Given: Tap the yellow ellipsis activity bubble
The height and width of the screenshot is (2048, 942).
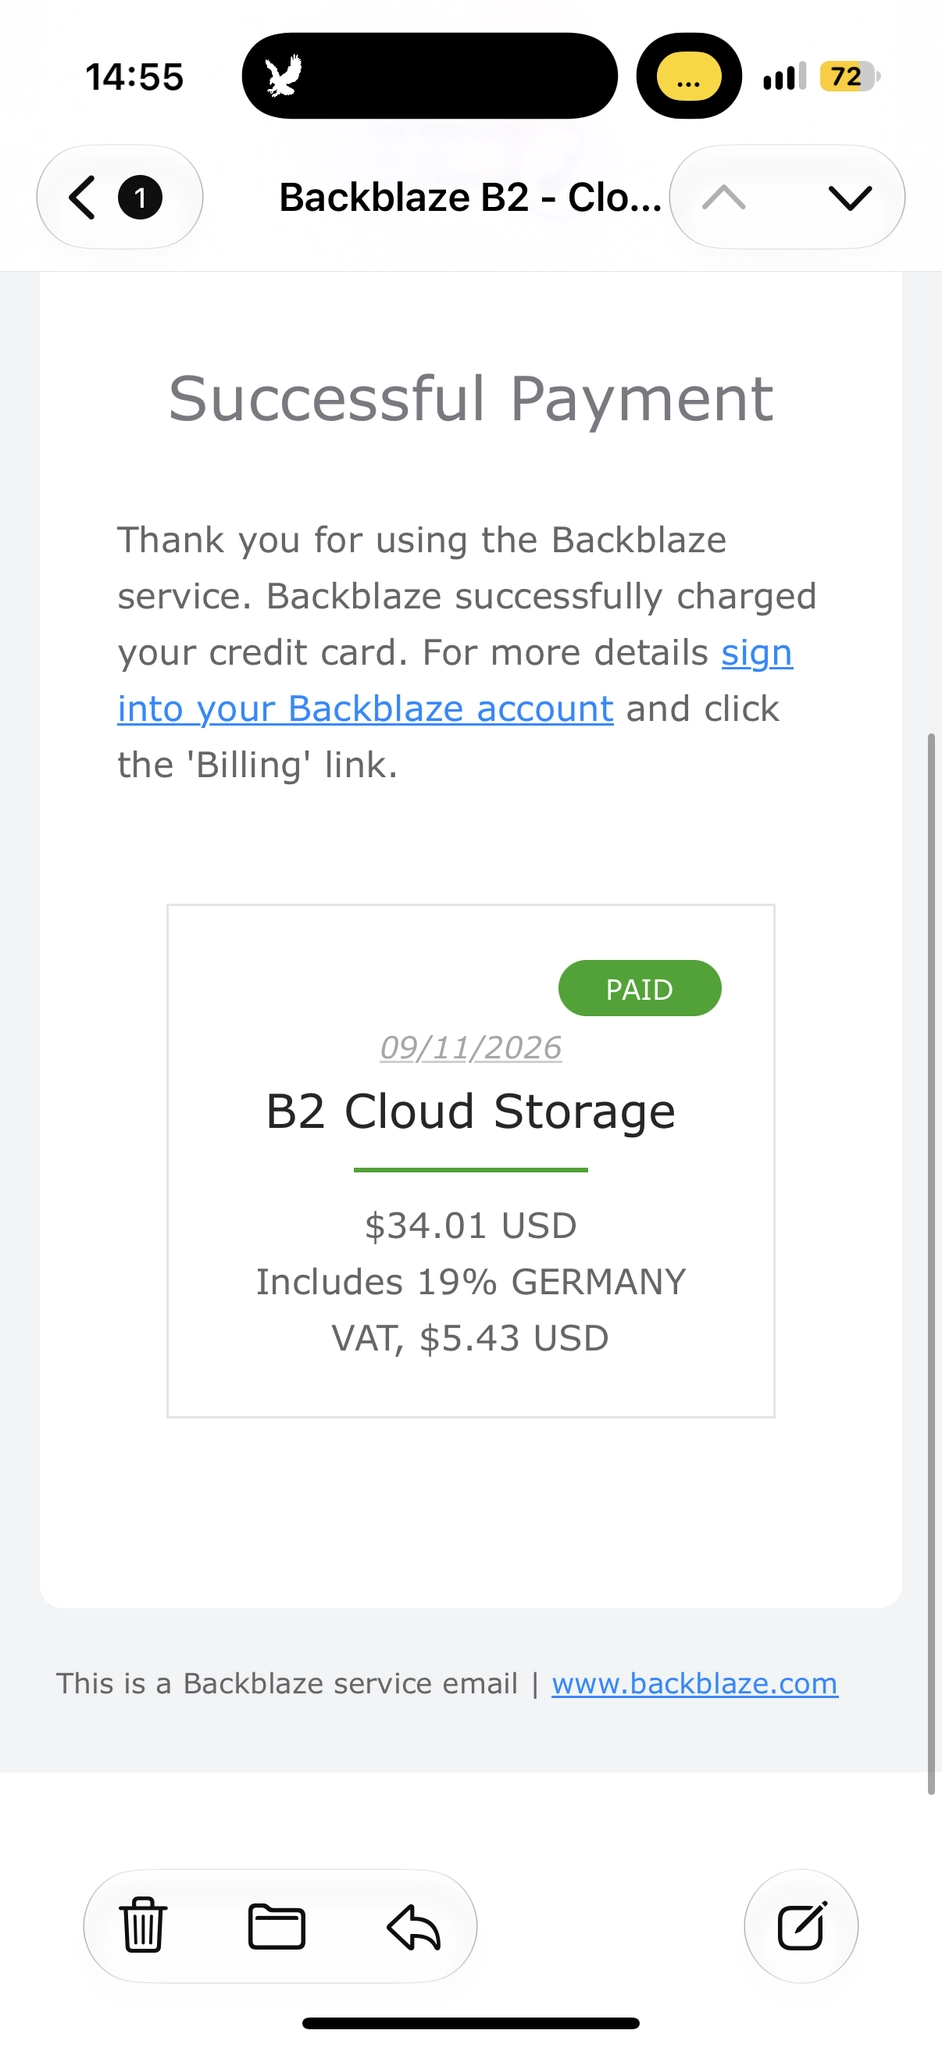Looking at the screenshot, I should point(689,76).
